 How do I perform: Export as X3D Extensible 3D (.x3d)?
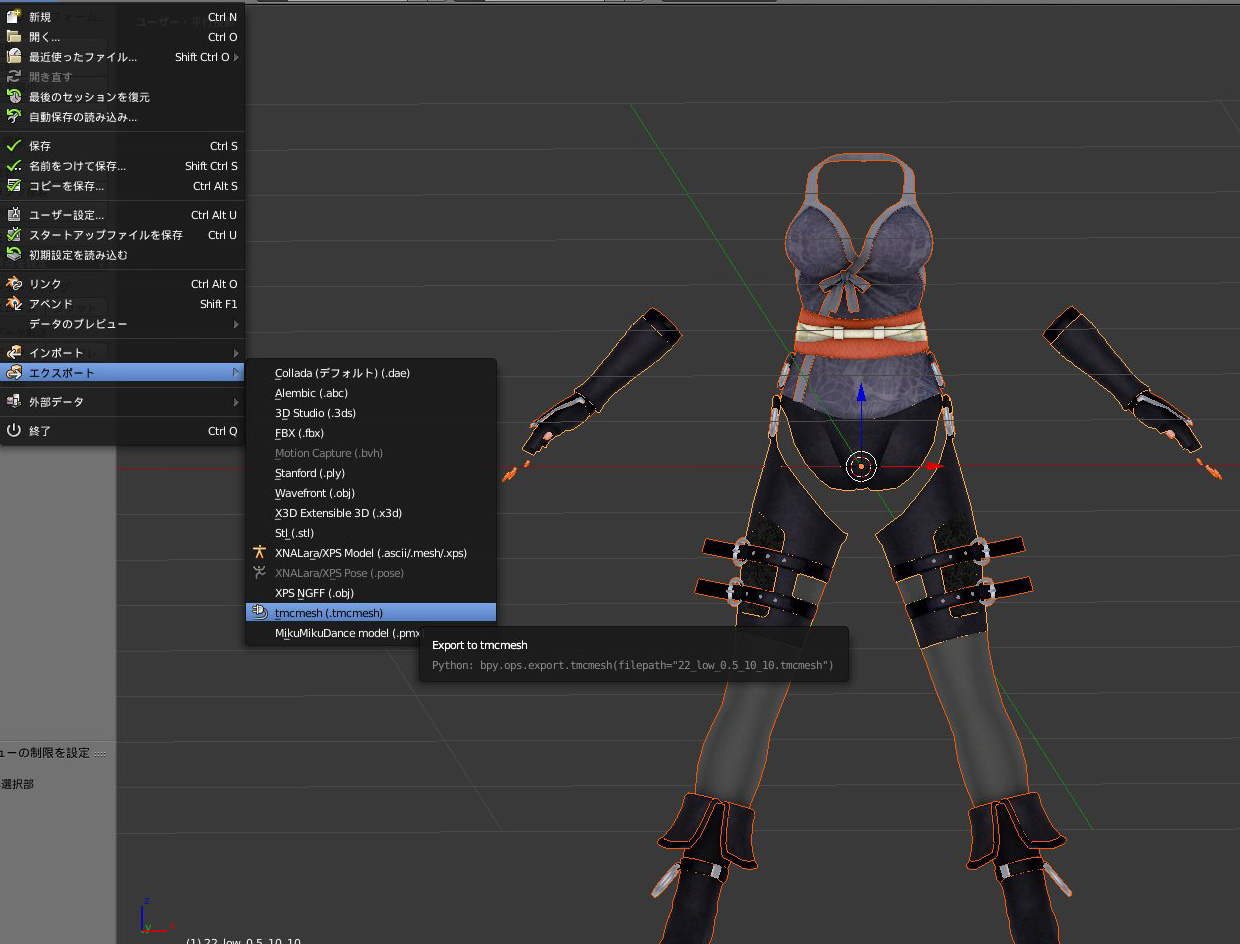tap(371, 513)
